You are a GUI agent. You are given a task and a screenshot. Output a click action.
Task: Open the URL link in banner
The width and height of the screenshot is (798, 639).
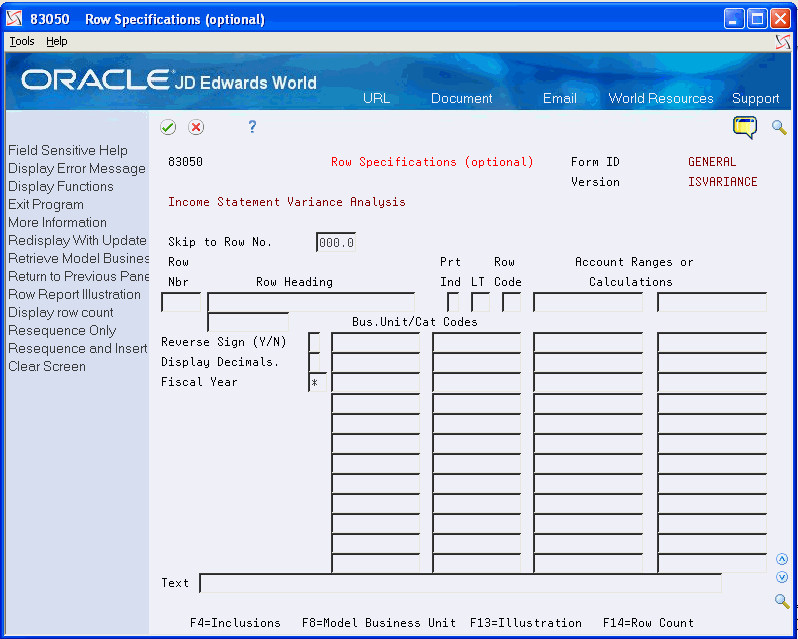(x=377, y=98)
